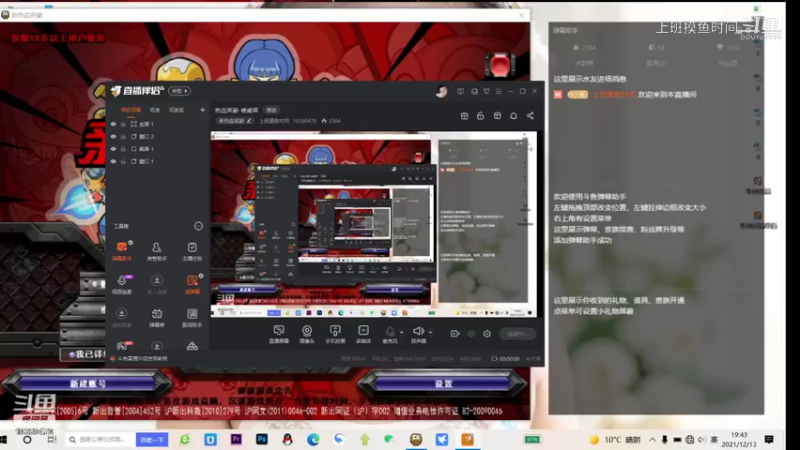Add a desktop screen capture source (桌面屏幕)

[279, 334]
